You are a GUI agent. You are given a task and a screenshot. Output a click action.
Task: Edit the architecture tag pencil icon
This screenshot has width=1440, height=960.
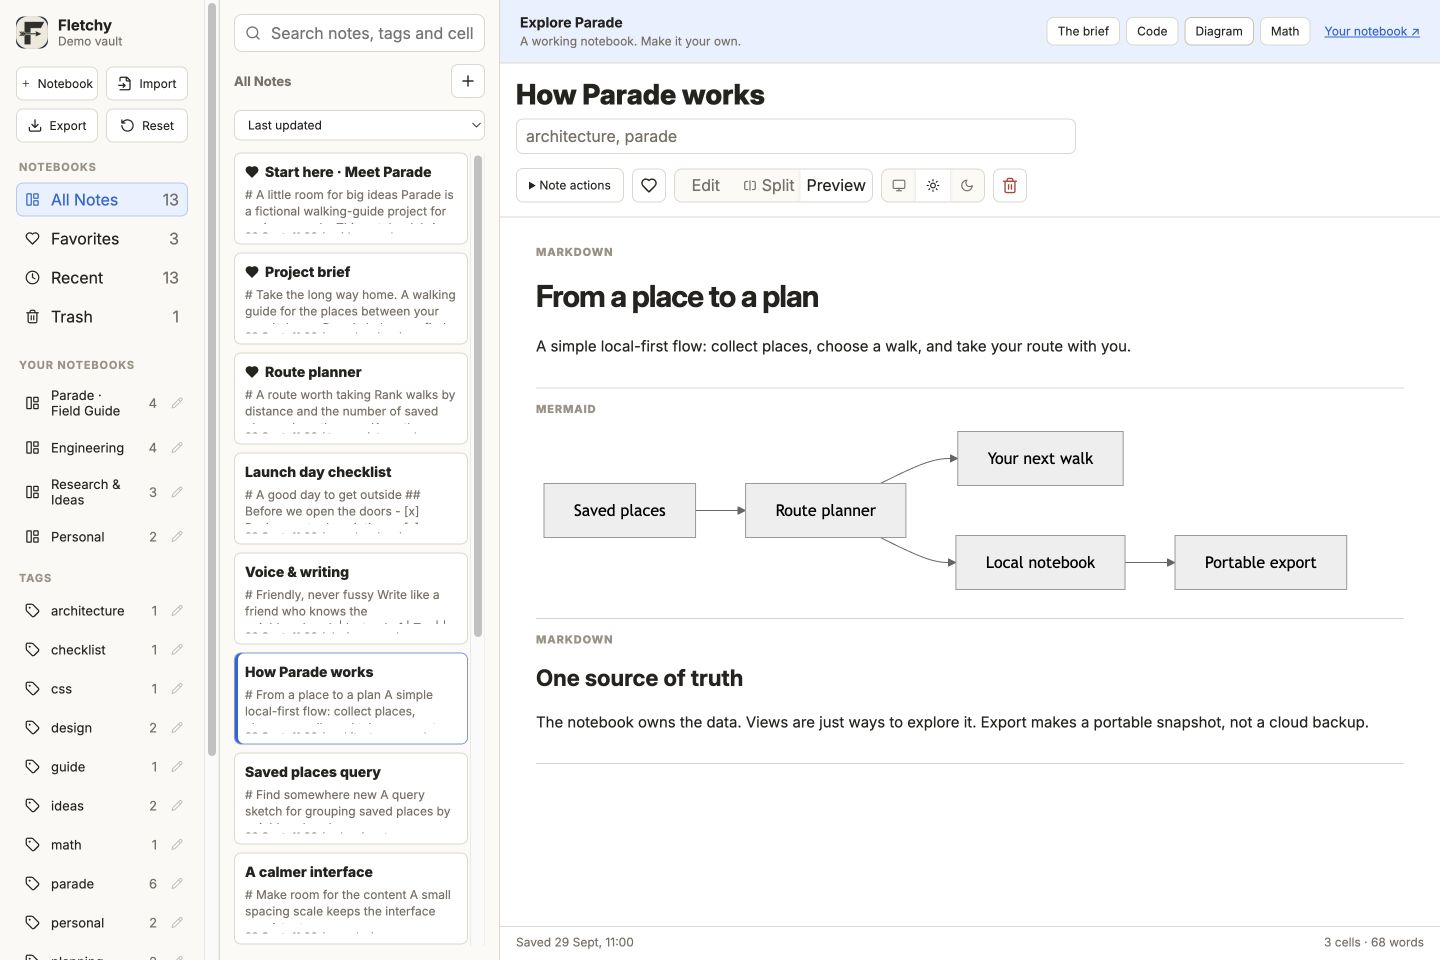pyautogui.click(x=177, y=611)
